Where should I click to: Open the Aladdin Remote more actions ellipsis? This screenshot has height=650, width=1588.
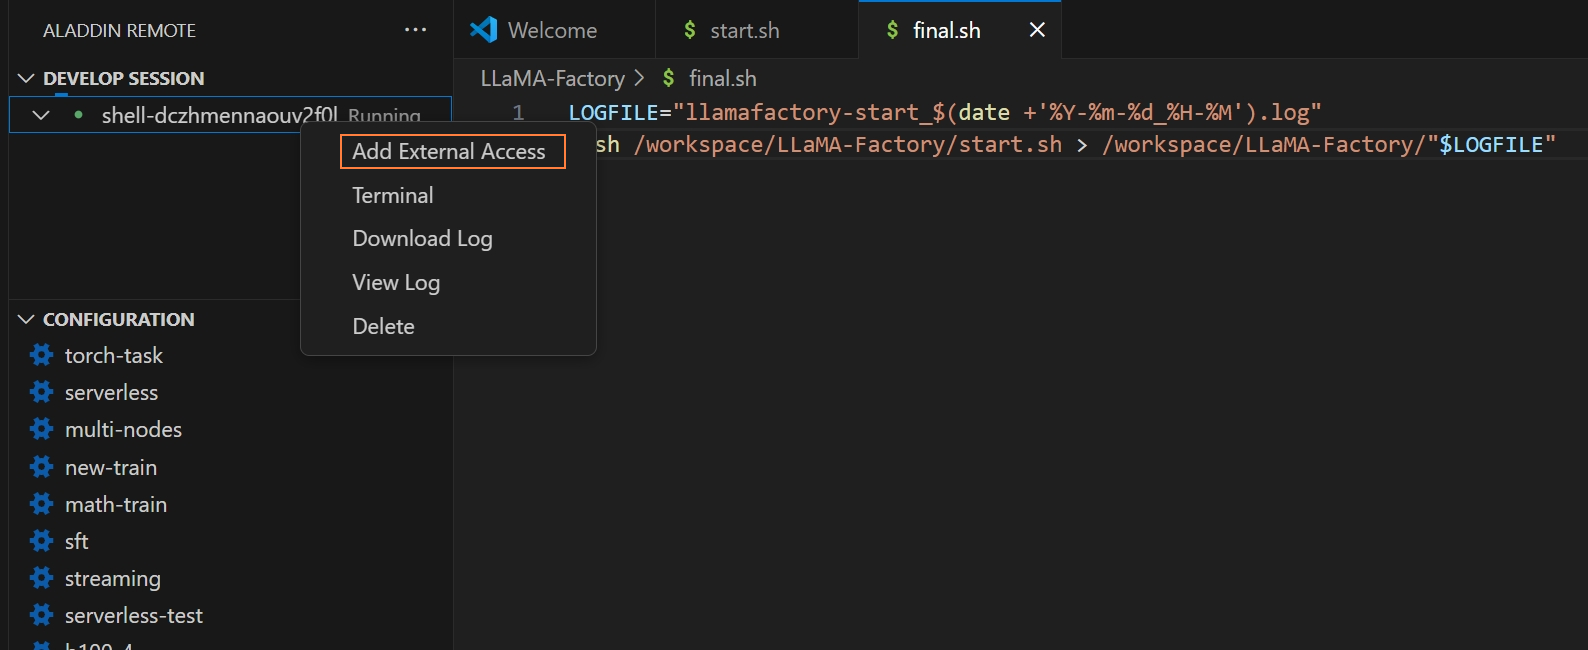coord(415,30)
